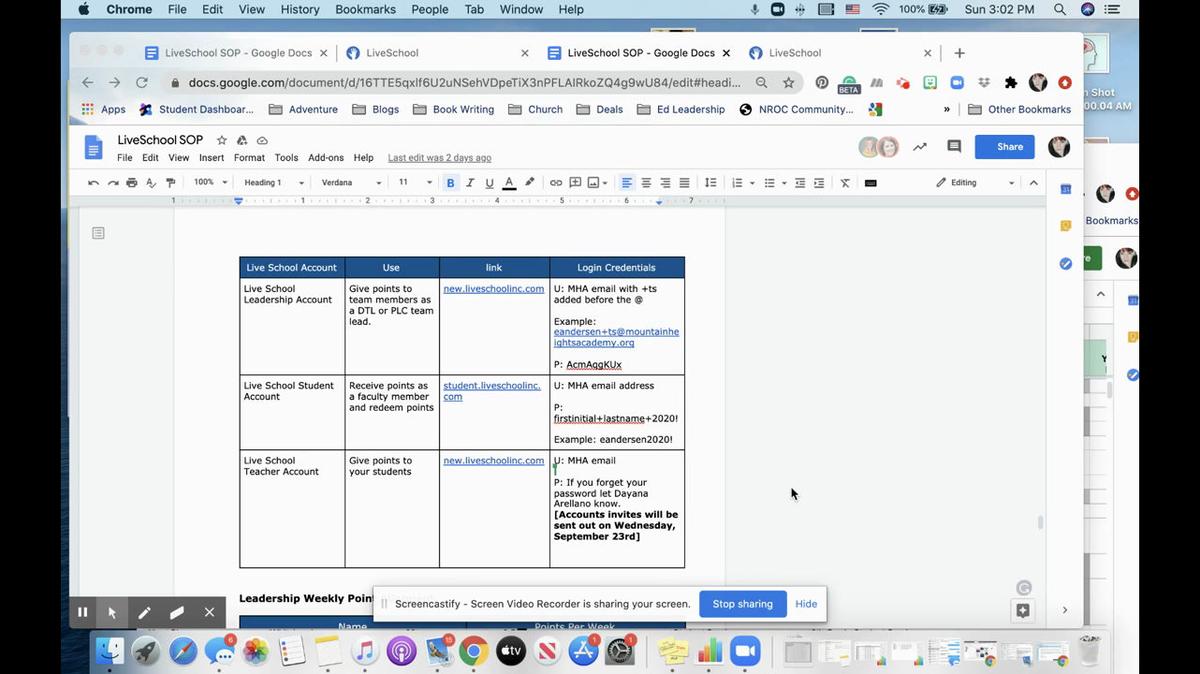This screenshot has height=674, width=1200.
Task: Run spelling and grammar check icon
Action: (151, 183)
